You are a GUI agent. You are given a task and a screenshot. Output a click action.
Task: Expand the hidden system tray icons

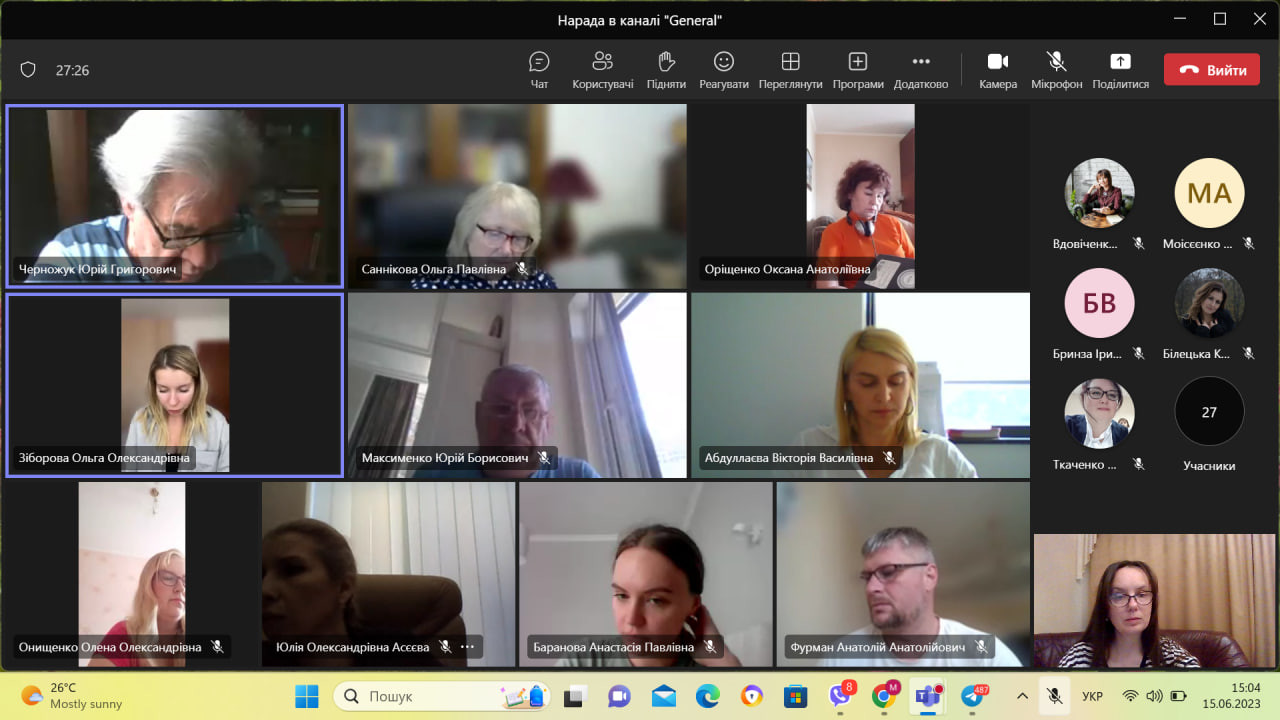click(1022, 696)
